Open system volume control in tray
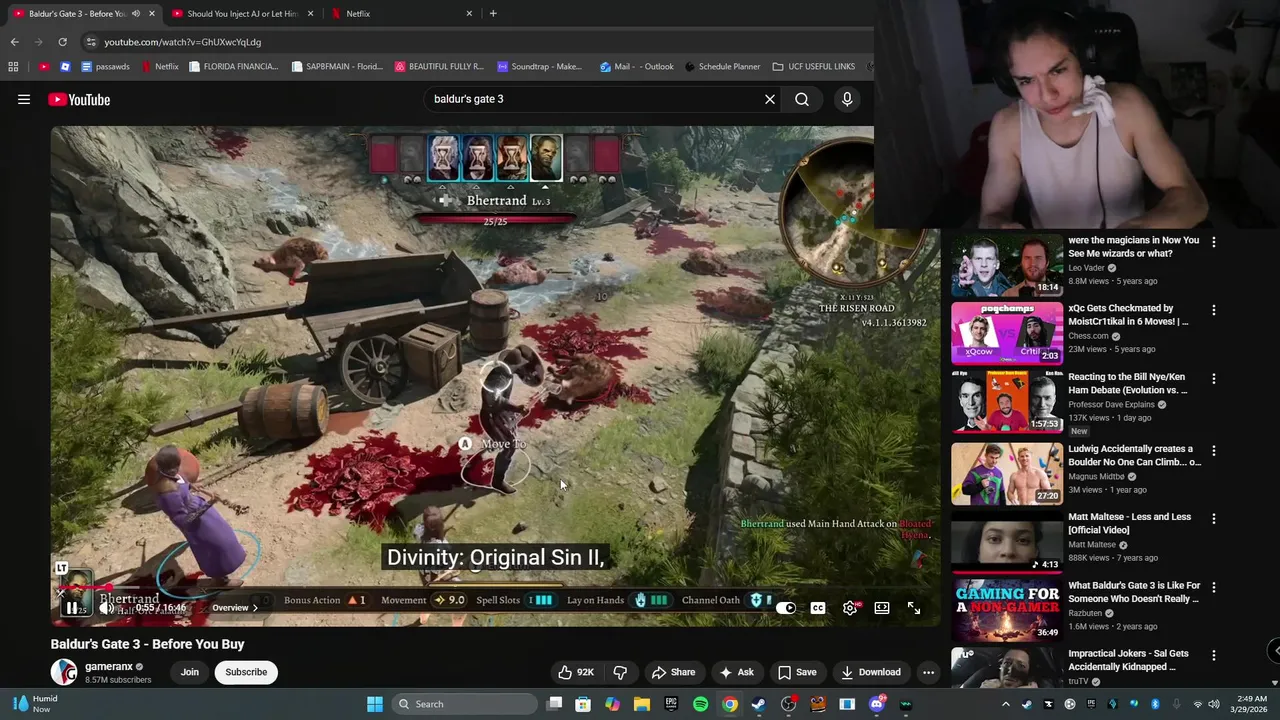 [x=1214, y=704]
